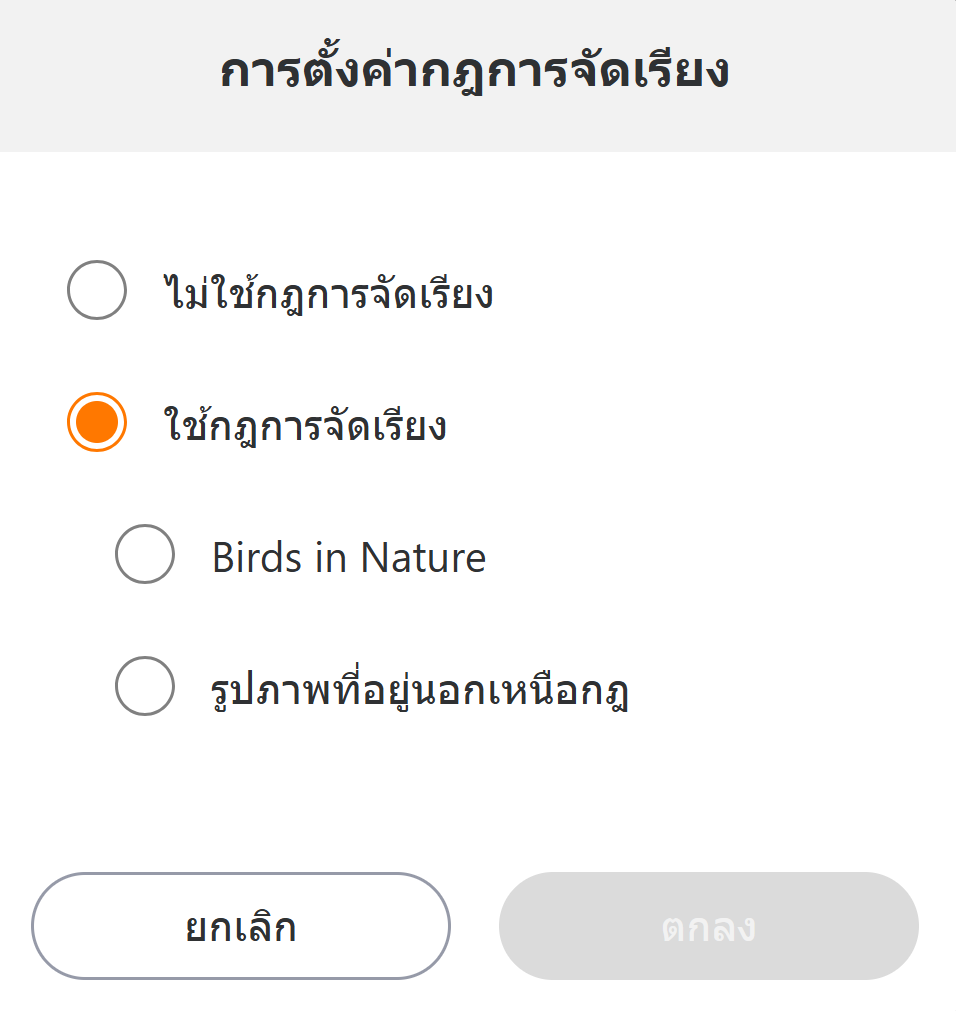Click the 'ใช้กฎการจัดเรียง' option label text
This screenshot has height=1011, width=956.
304,426
